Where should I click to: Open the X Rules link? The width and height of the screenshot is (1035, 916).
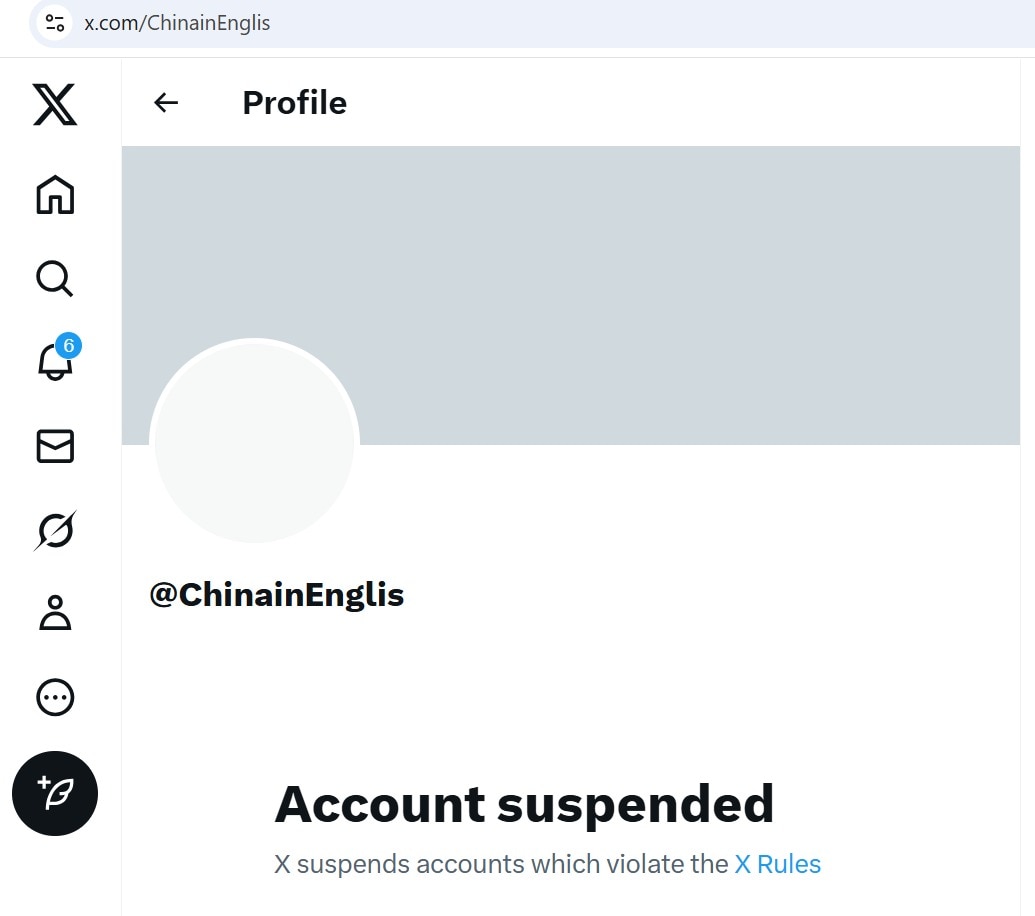coord(778,864)
